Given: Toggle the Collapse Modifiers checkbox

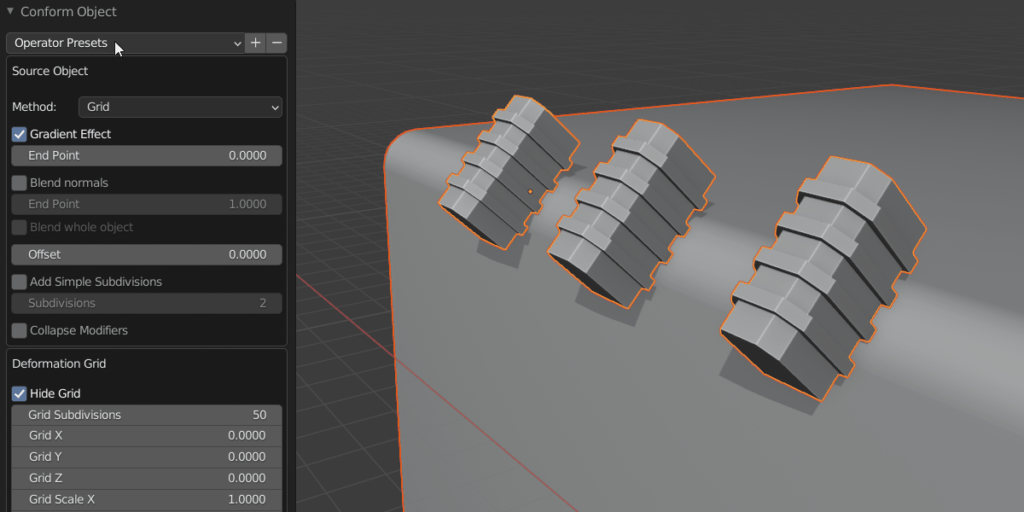Looking at the screenshot, I should tap(19, 330).
